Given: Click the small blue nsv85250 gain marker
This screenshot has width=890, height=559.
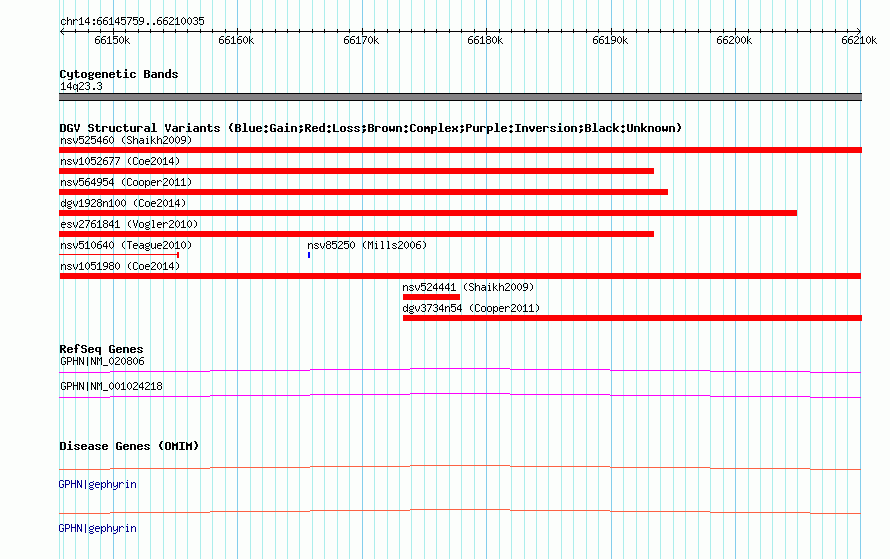Looking at the screenshot, I should [x=309, y=255].
